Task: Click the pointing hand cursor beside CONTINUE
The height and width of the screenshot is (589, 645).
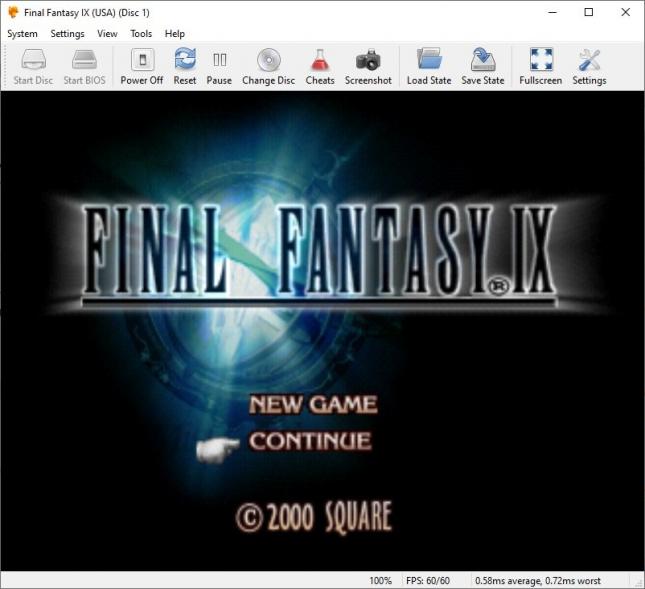Action: pos(218,449)
